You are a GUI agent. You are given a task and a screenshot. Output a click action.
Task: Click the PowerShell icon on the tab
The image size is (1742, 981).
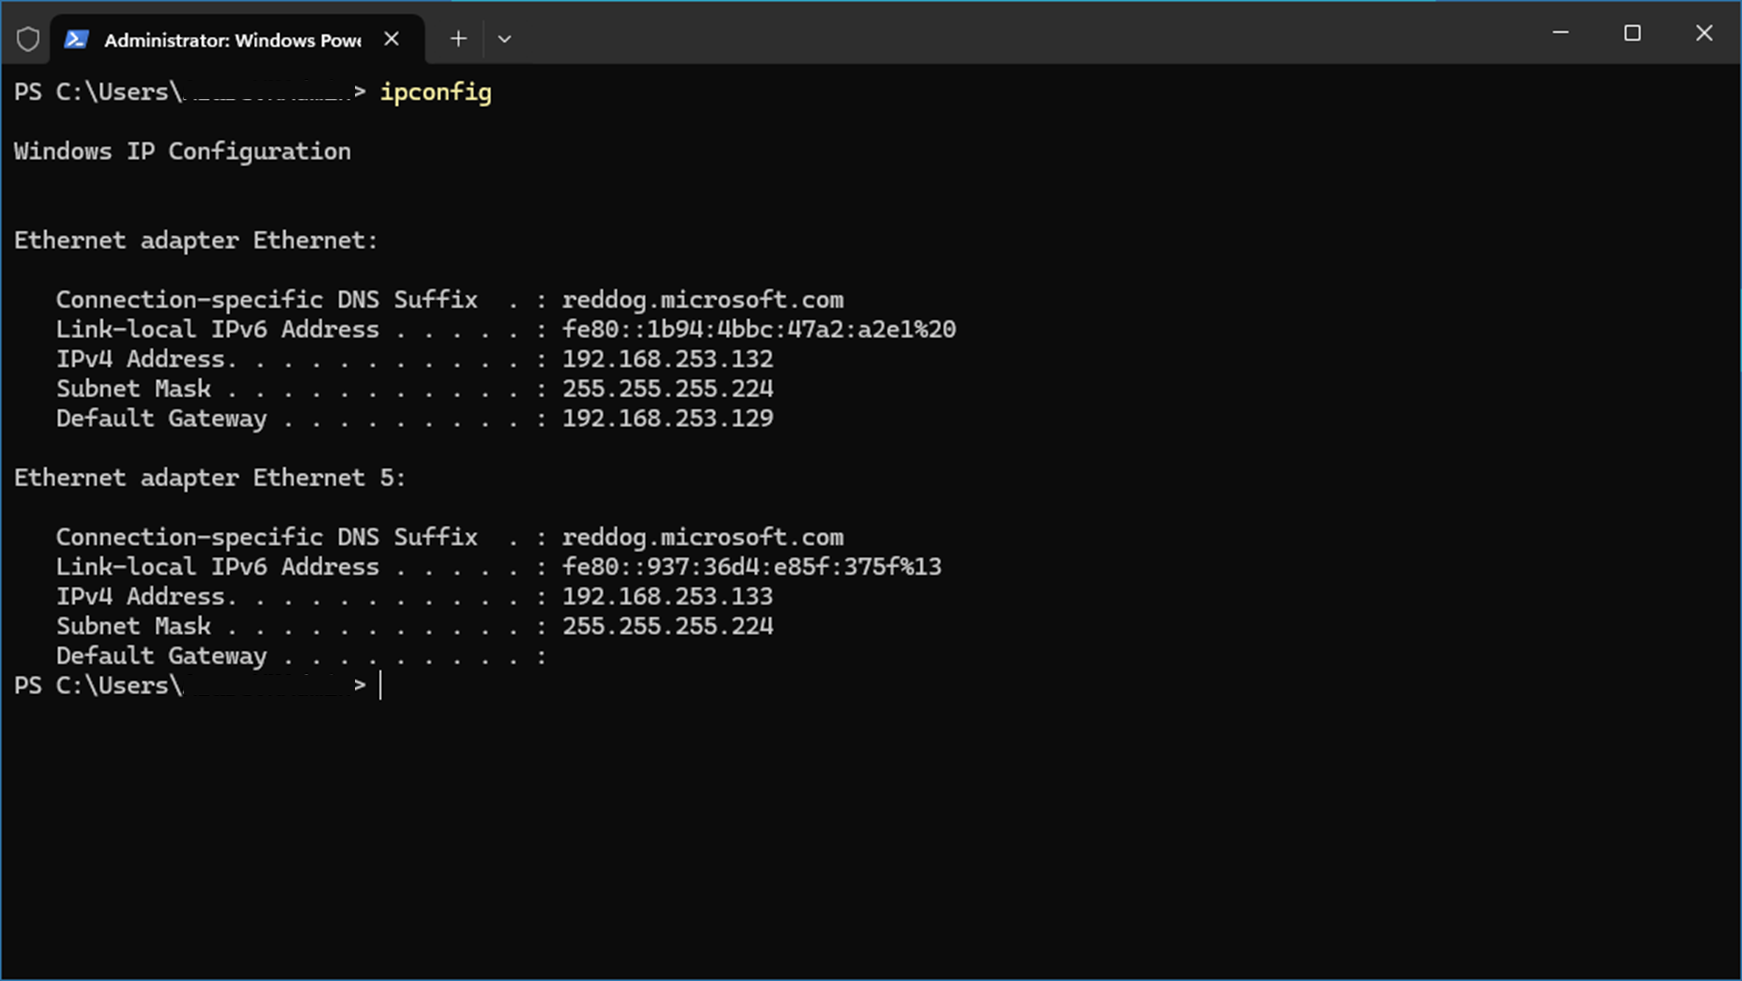76,39
